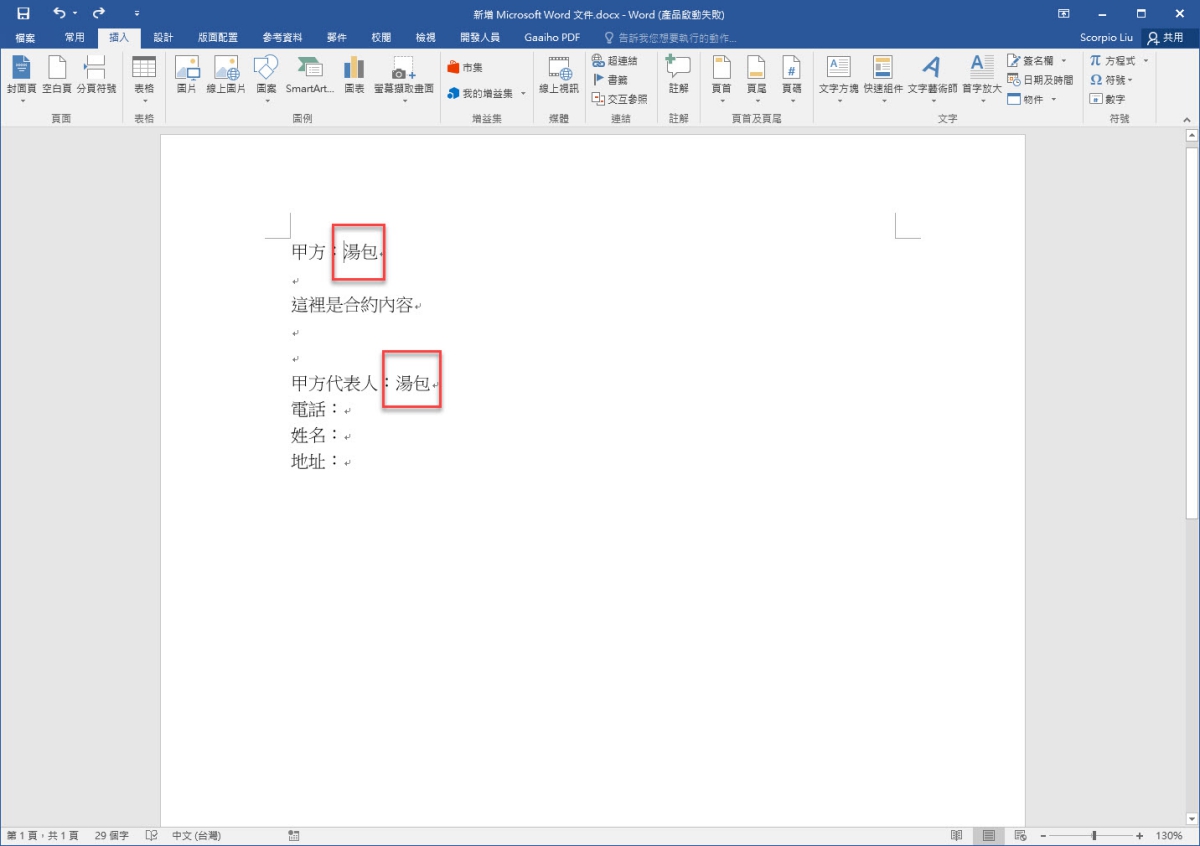Open the Screenshot (螢幕擷取畫面) tool
This screenshot has height=846, width=1200.
(404, 78)
